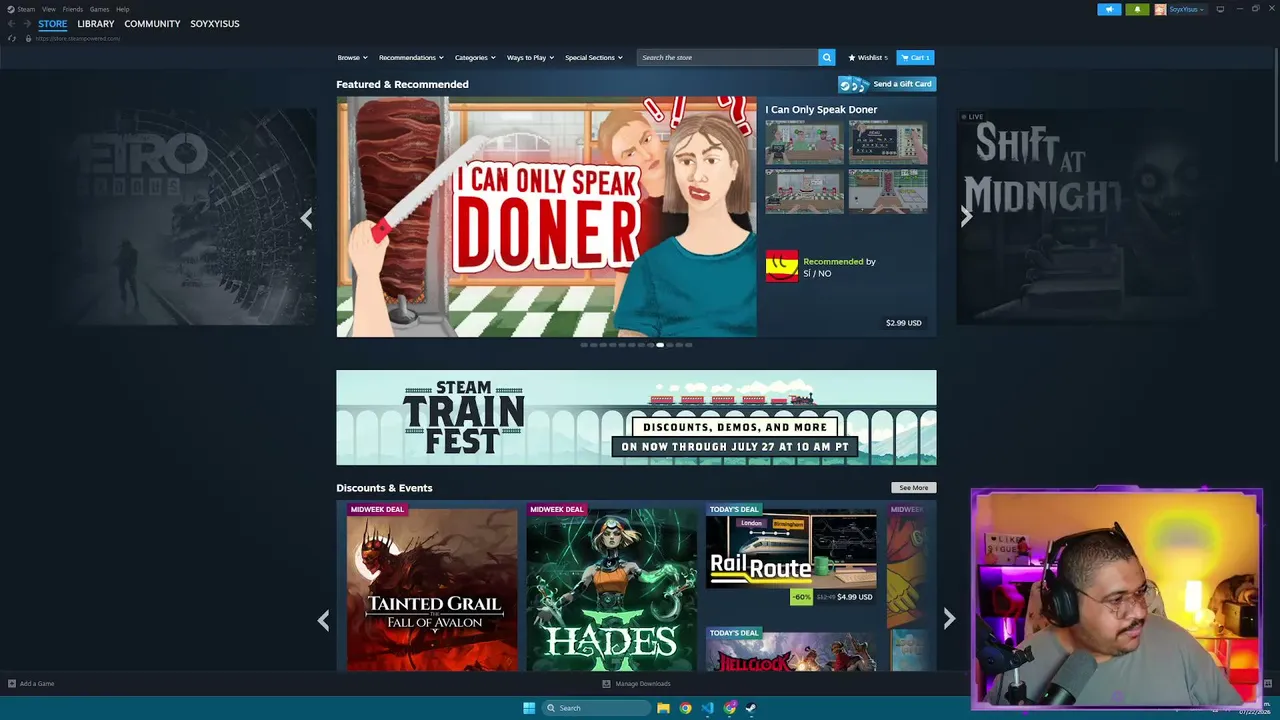This screenshot has height=720, width=1280.
Task: Open the SOYXYISUS profile tab
Action: [x=215, y=24]
